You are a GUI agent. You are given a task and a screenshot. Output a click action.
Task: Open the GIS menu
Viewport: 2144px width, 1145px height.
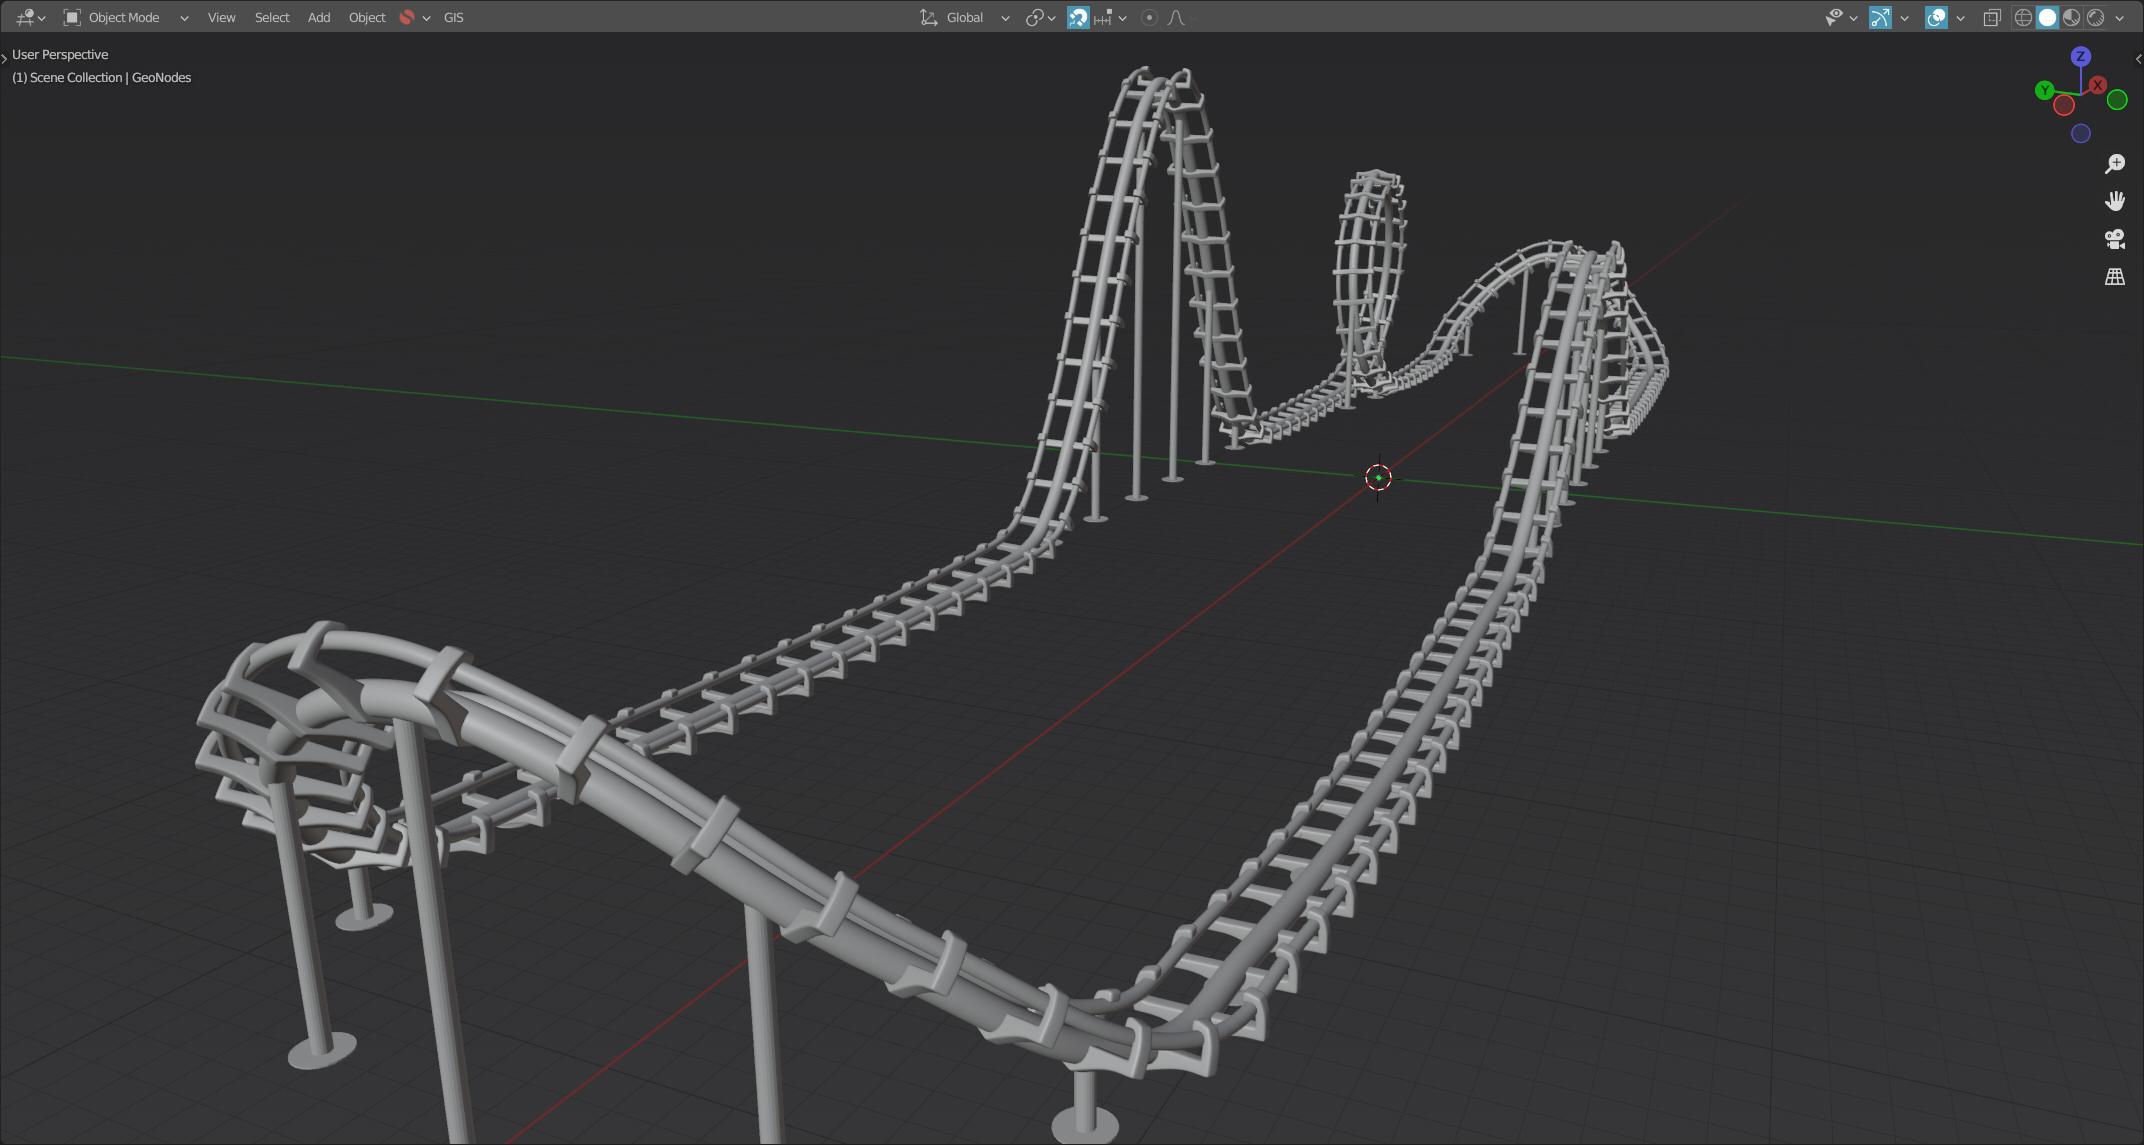tap(453, 17)
